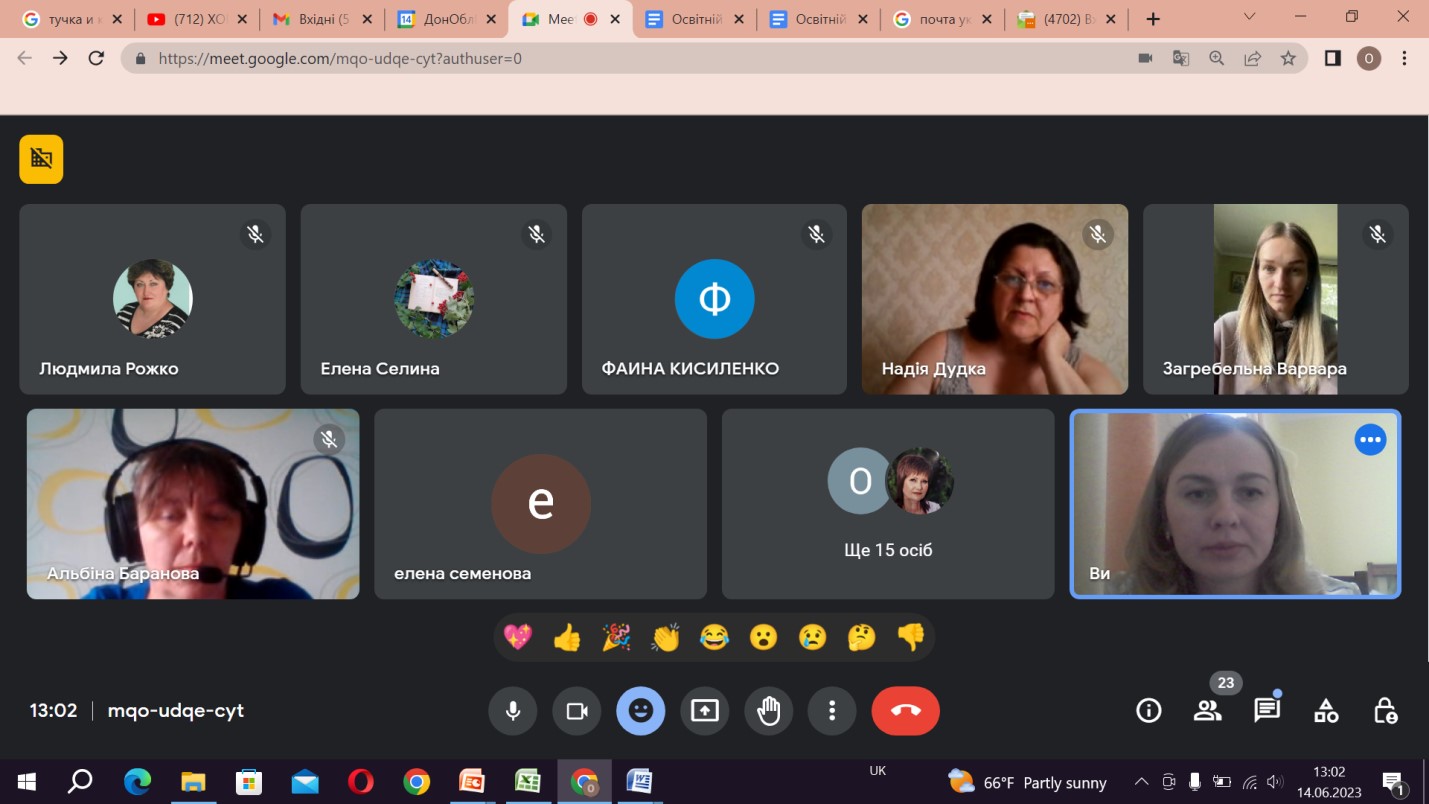Open the Chrome three-dot menu
Viewport: 1429px width, 804px height.
coord(1405,58)
